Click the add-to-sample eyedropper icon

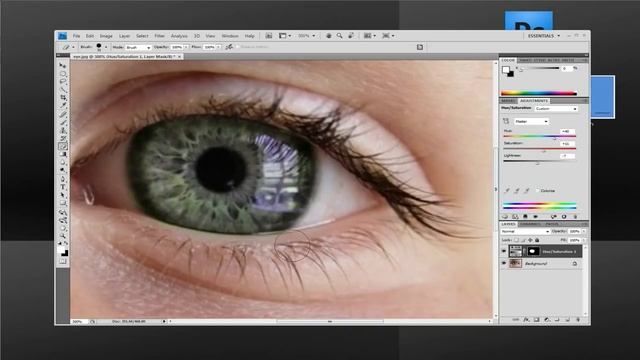(517, 191)
